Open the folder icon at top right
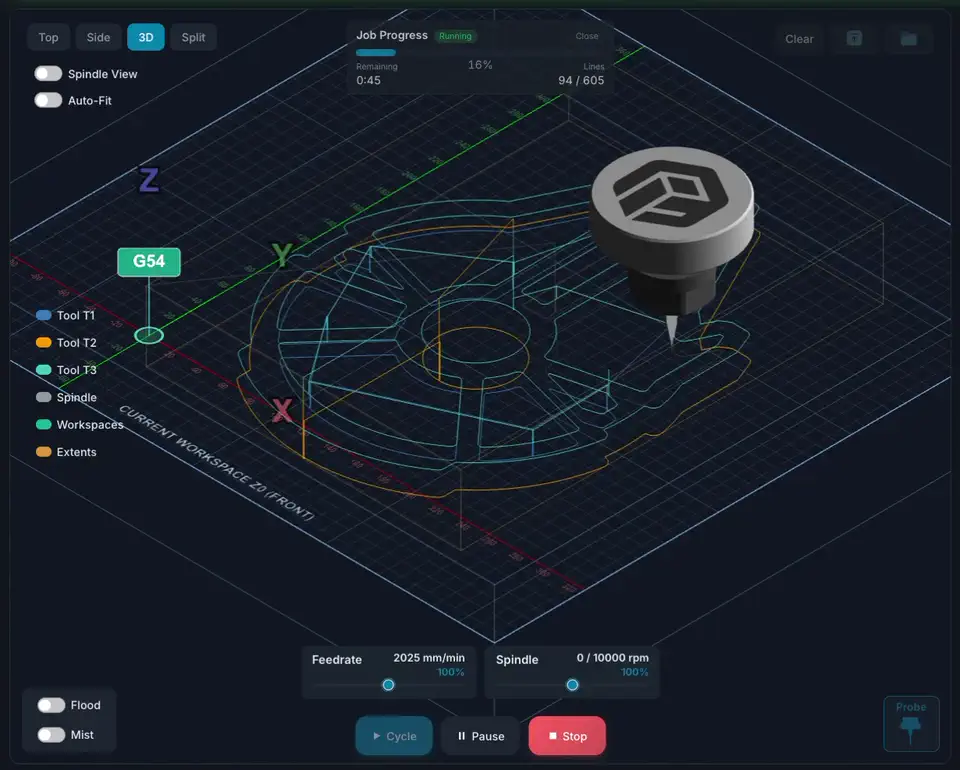 pos(909,39)
